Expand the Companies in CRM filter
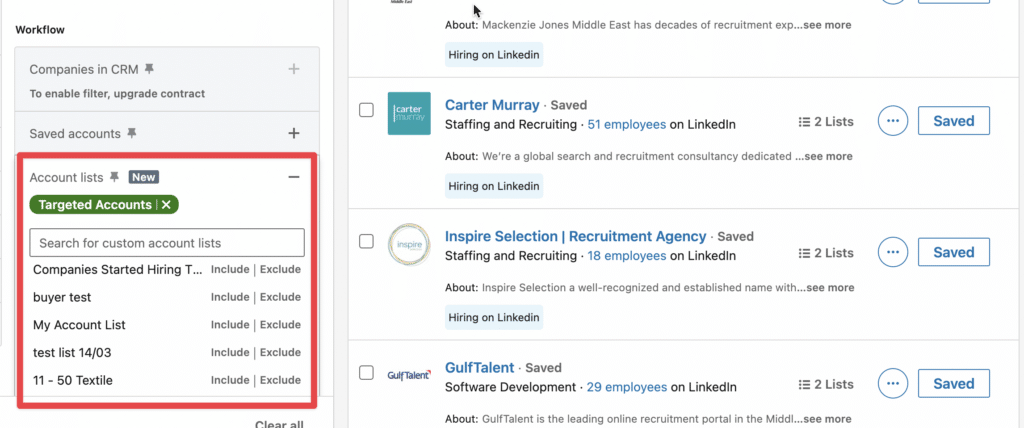 coord(294,69)
